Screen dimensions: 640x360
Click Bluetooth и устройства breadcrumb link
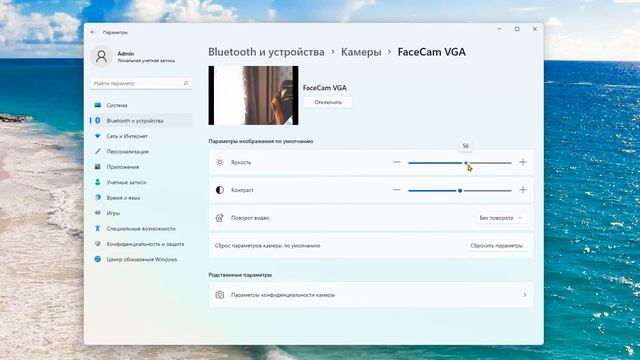pos(266,52)
